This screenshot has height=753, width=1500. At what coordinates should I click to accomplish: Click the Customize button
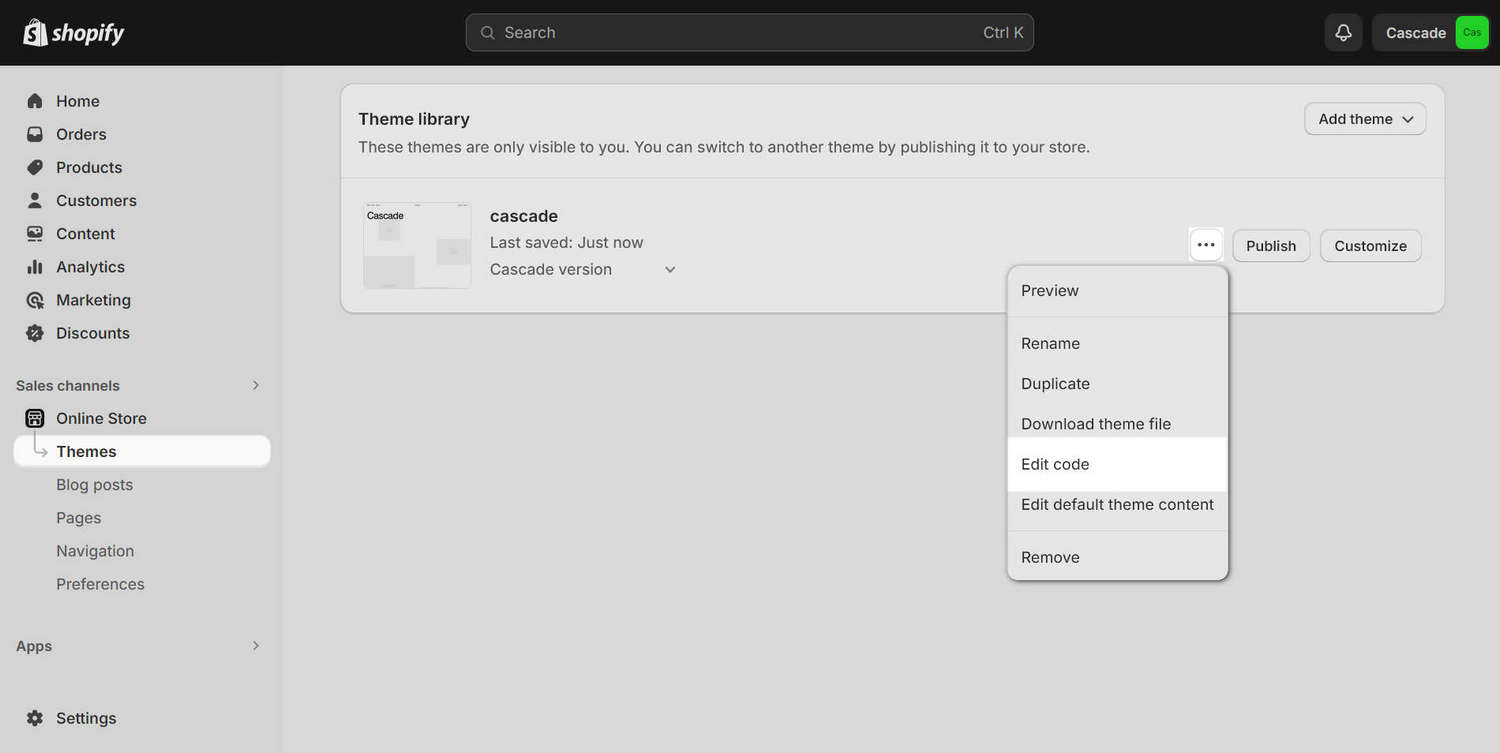coord(1370,246)
